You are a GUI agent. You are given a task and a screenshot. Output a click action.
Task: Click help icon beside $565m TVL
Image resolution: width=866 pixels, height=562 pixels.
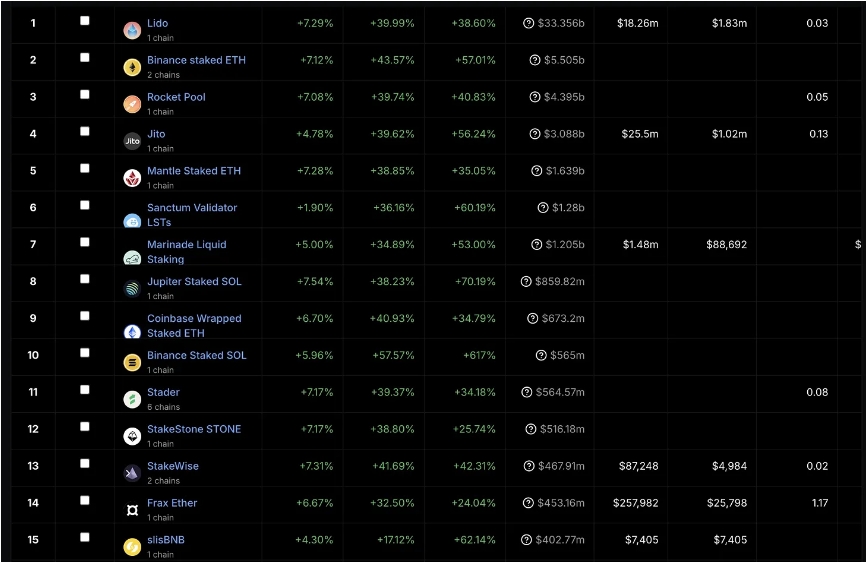point(541,356)
